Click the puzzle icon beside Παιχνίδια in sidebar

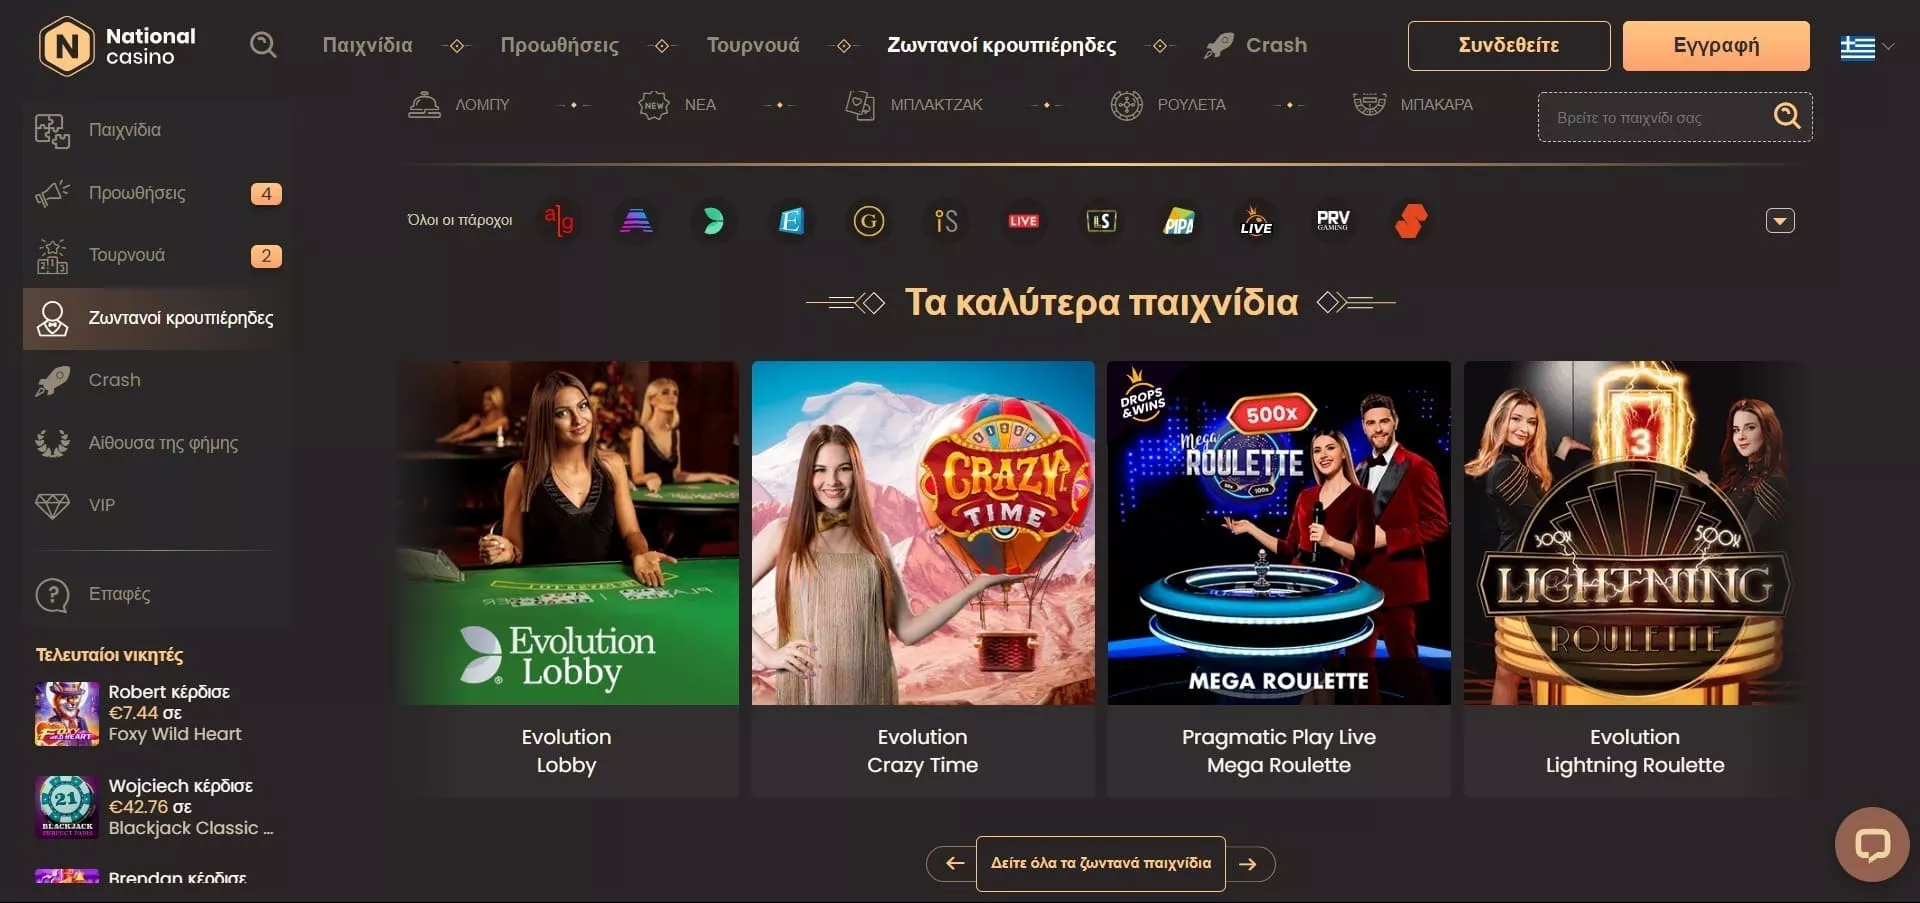pos(52,130)
